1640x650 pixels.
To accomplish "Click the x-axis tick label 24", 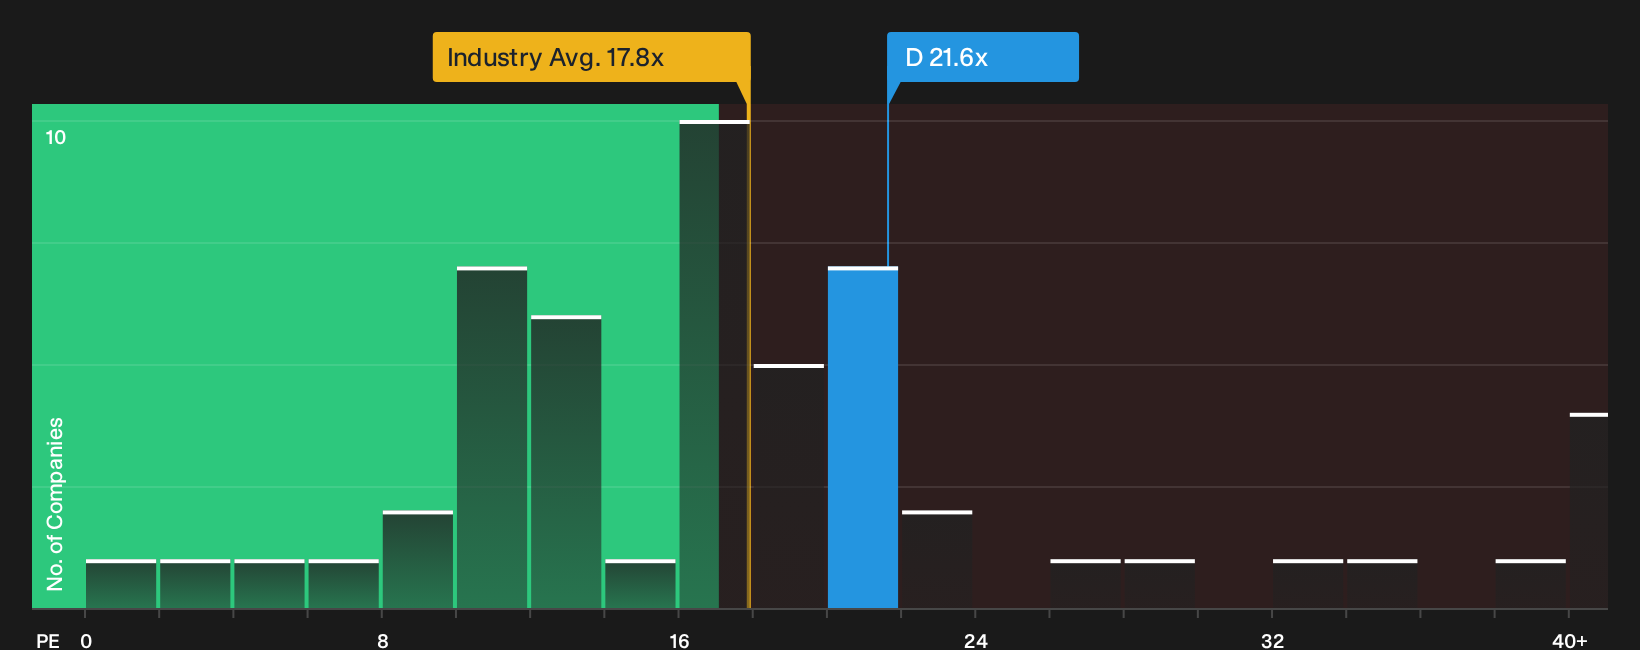I will (976, 641).
